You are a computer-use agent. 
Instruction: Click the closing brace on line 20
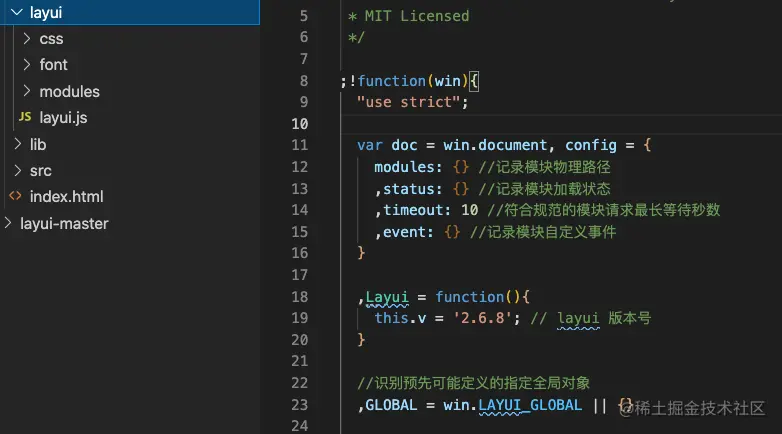pyautogui.click(x=361, y=340)
